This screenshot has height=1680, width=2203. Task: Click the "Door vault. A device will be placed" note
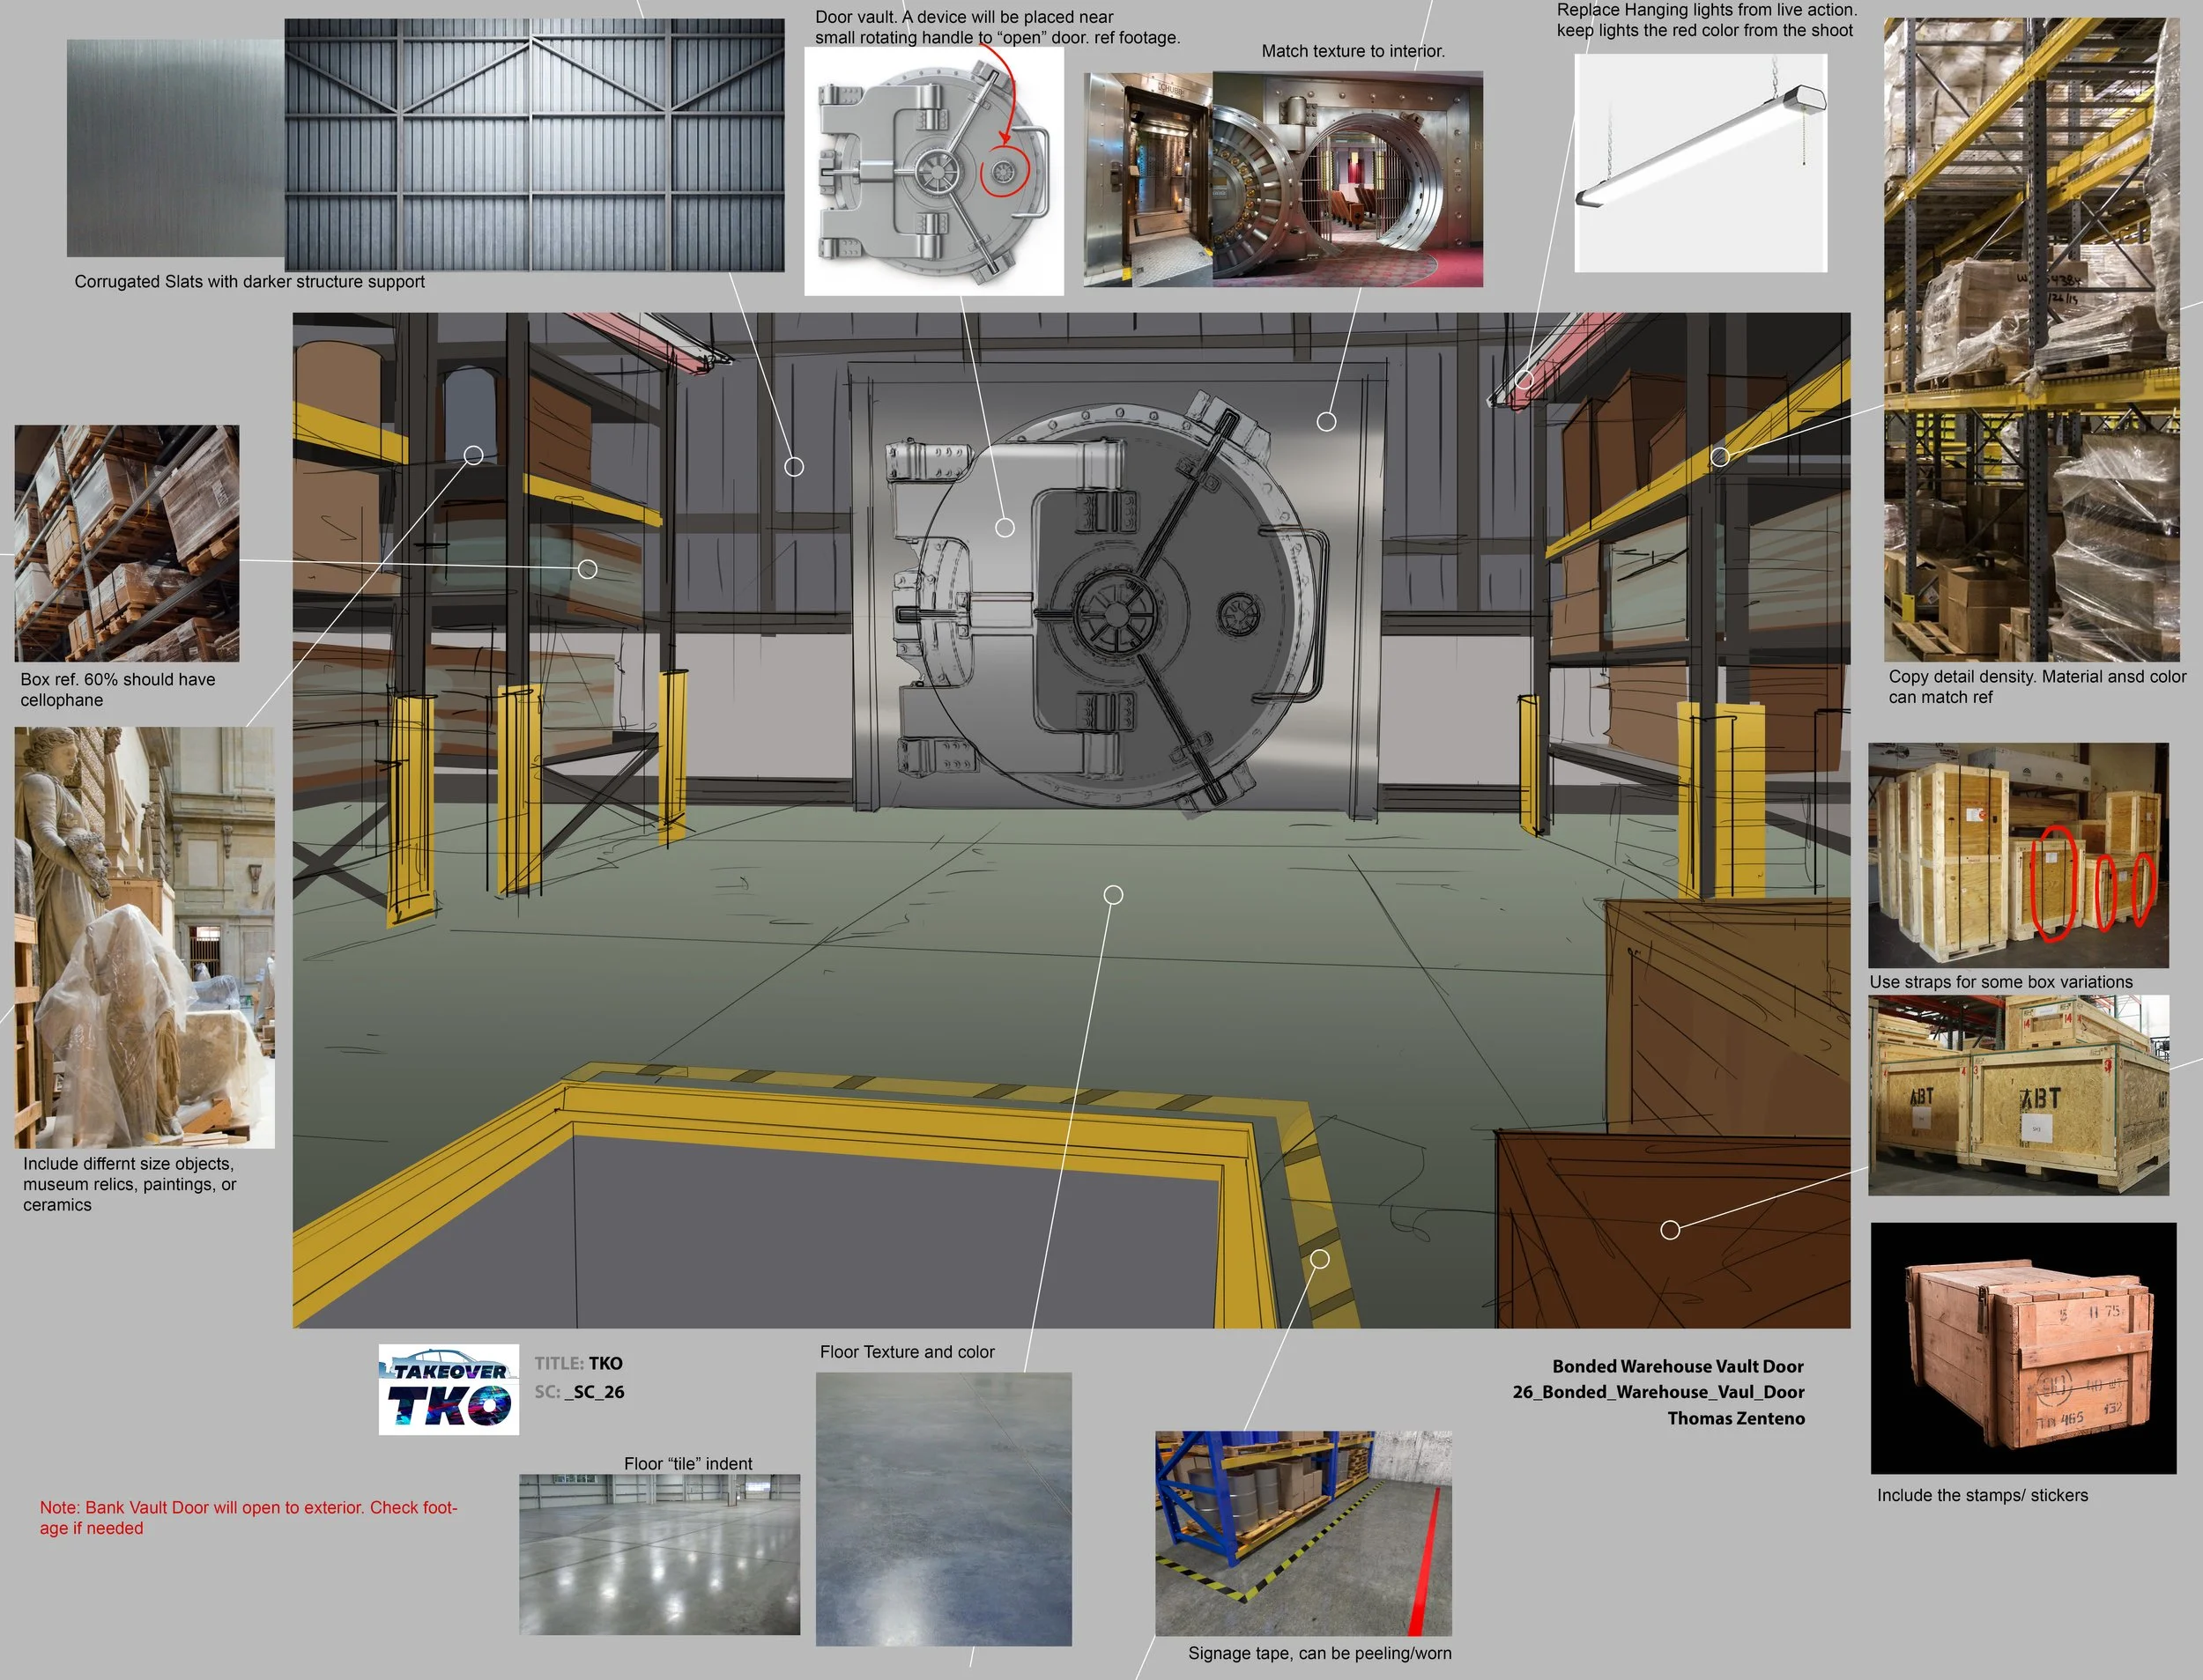[x=997, y=27]
